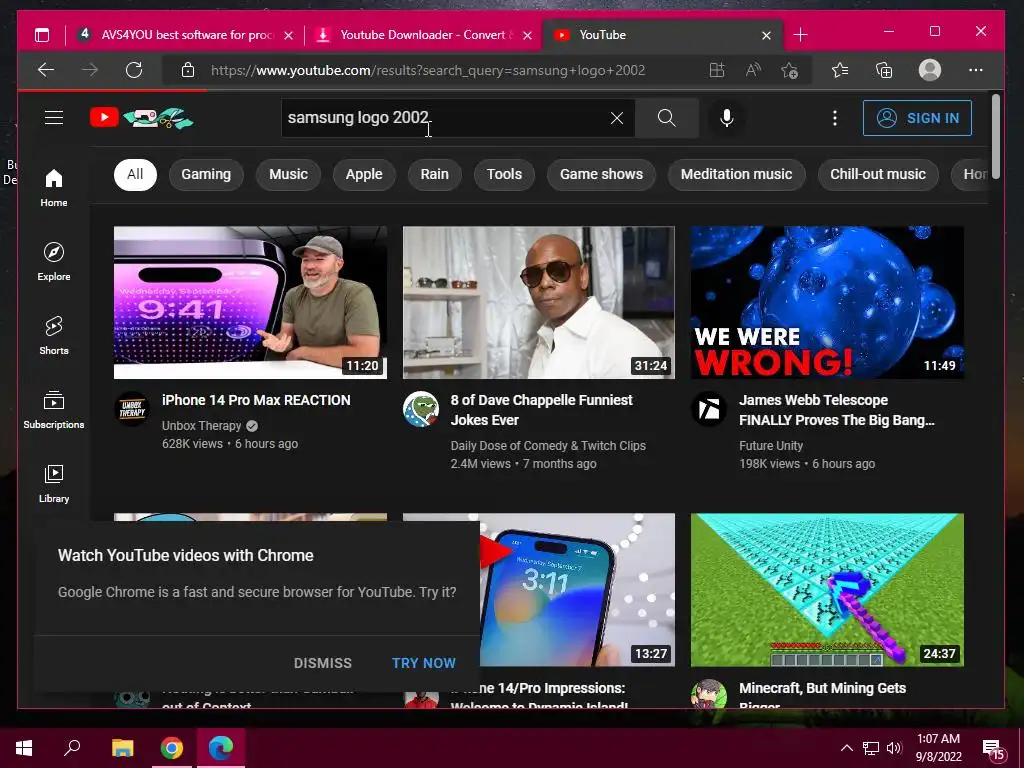The height and width of the screenshot is (768, 1024).
Task: Click the YouTube logo
Action: pyautogui.click(x=142, y=118)
